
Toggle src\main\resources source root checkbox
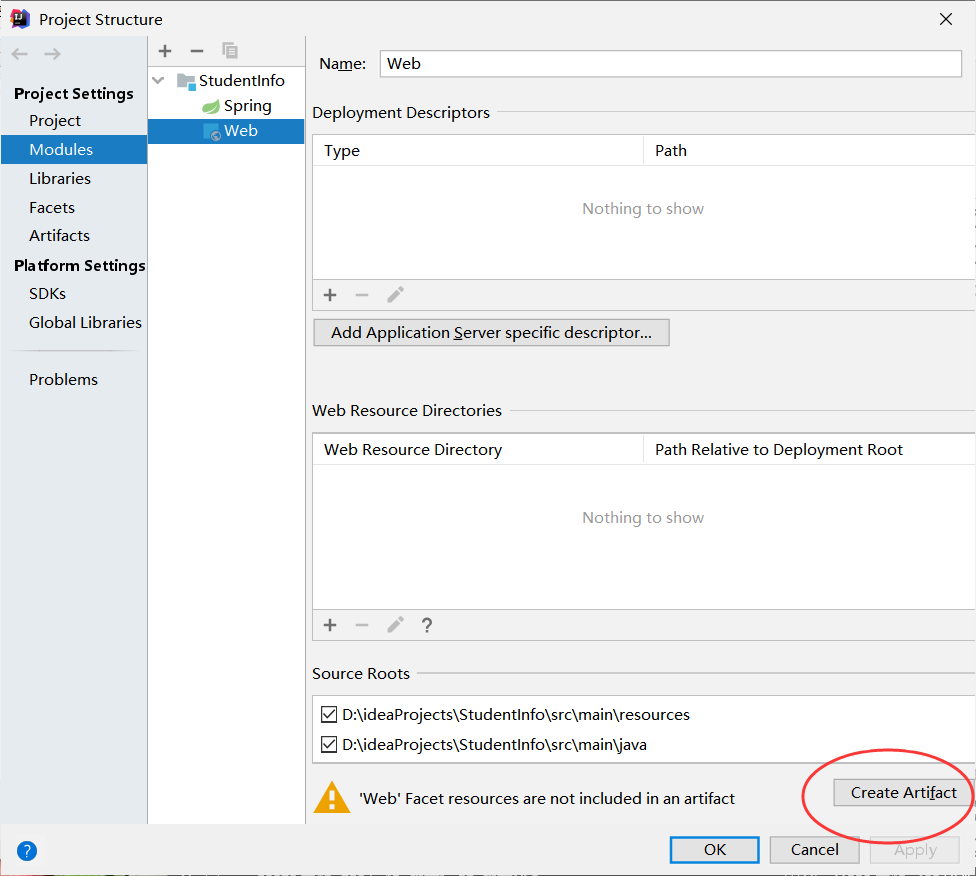329,714
